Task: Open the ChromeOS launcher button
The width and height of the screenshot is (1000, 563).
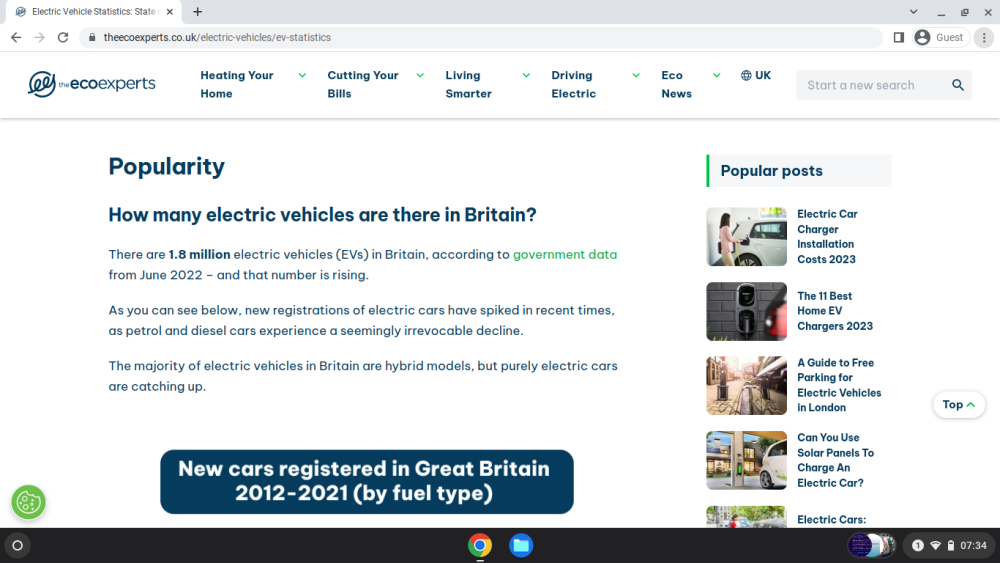Action: [18, 545]
